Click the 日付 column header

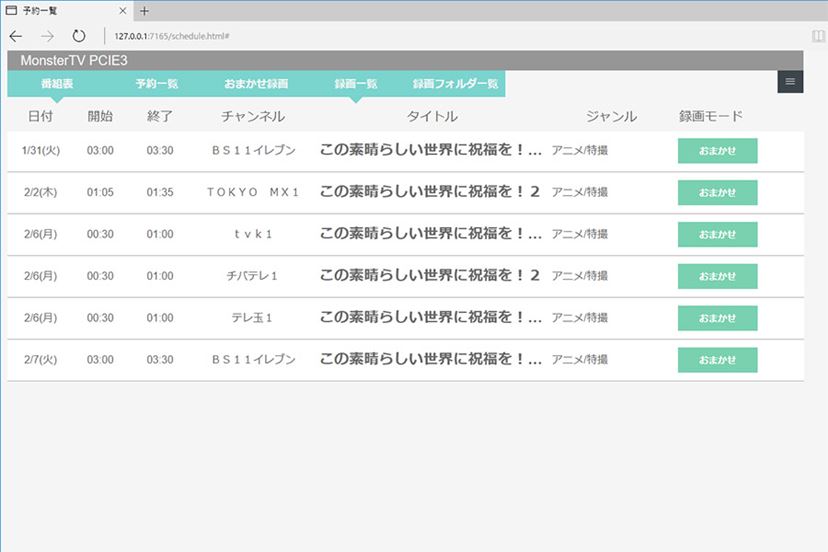(41, 116)
